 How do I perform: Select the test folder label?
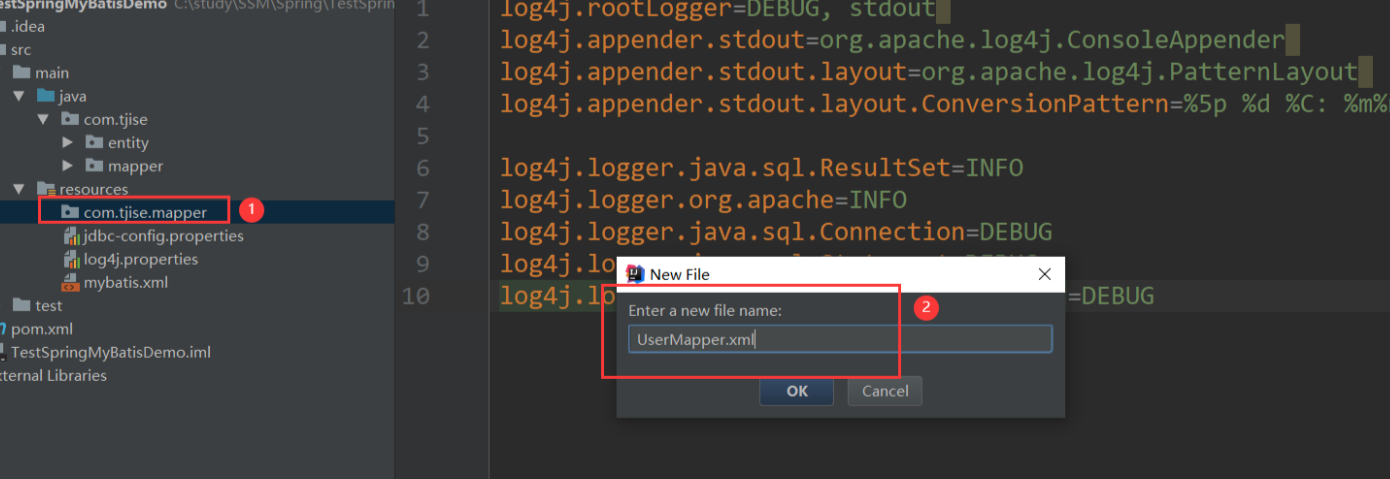click(x=48, y=305)
